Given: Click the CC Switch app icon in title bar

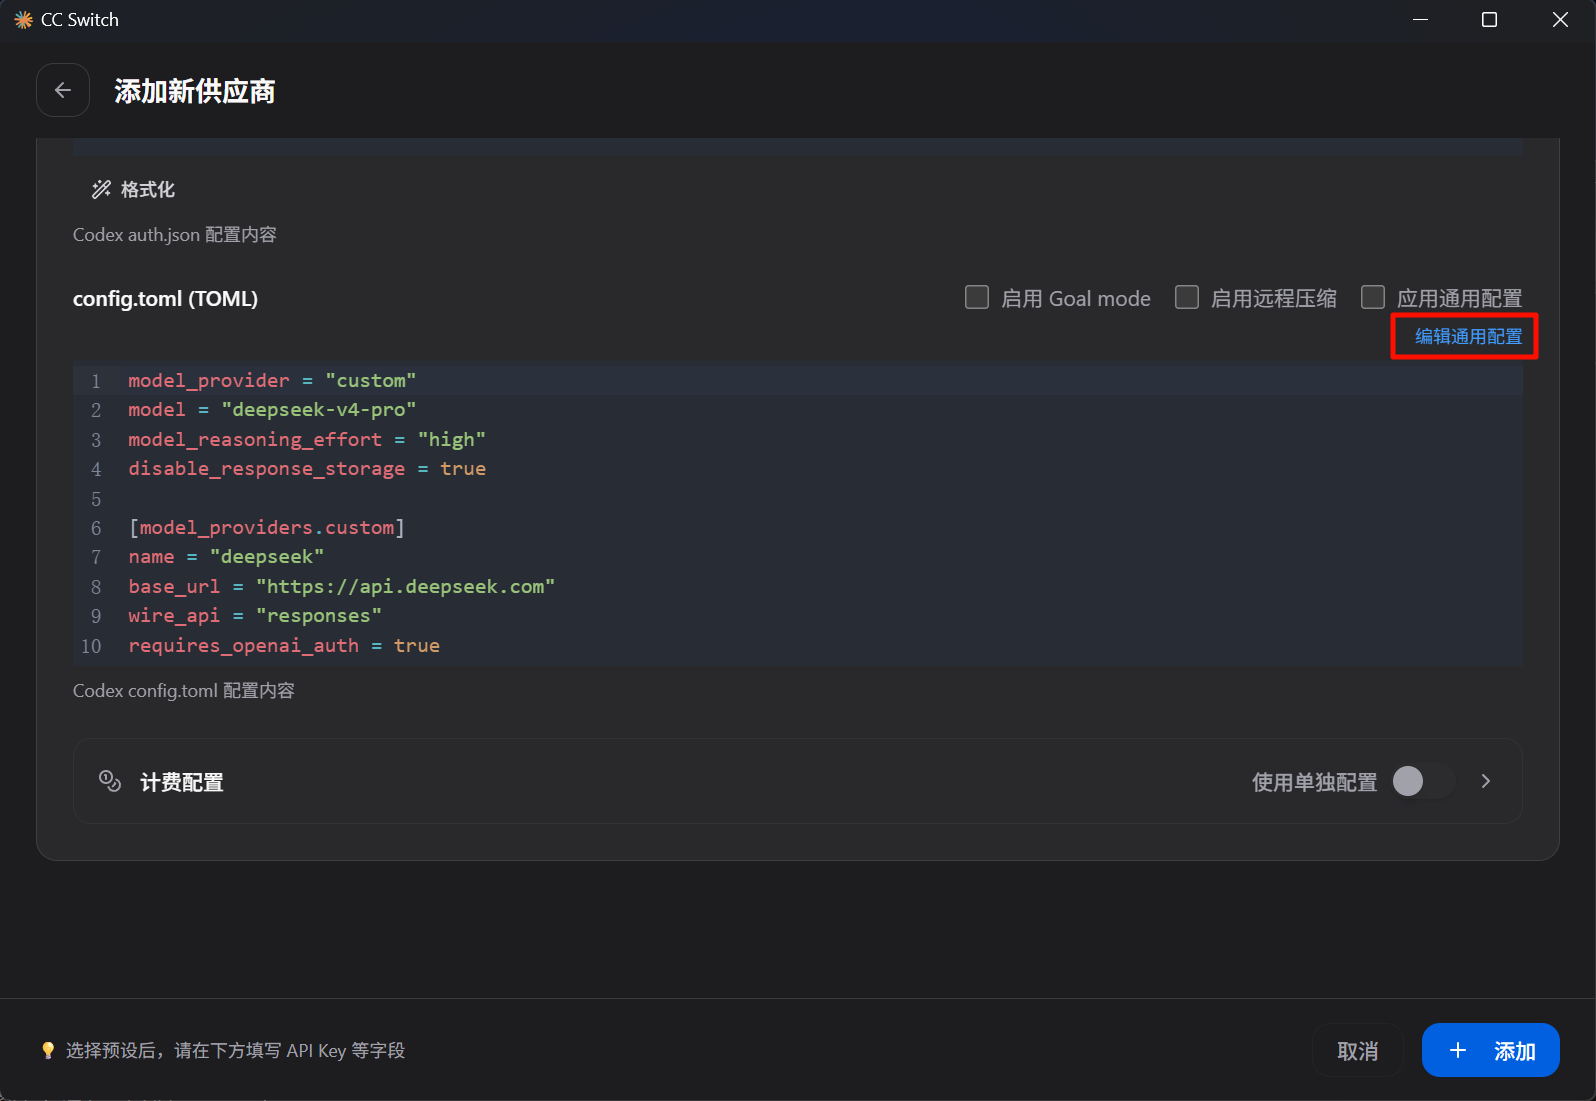Looking at the screenshot, I should pos(23,20).
